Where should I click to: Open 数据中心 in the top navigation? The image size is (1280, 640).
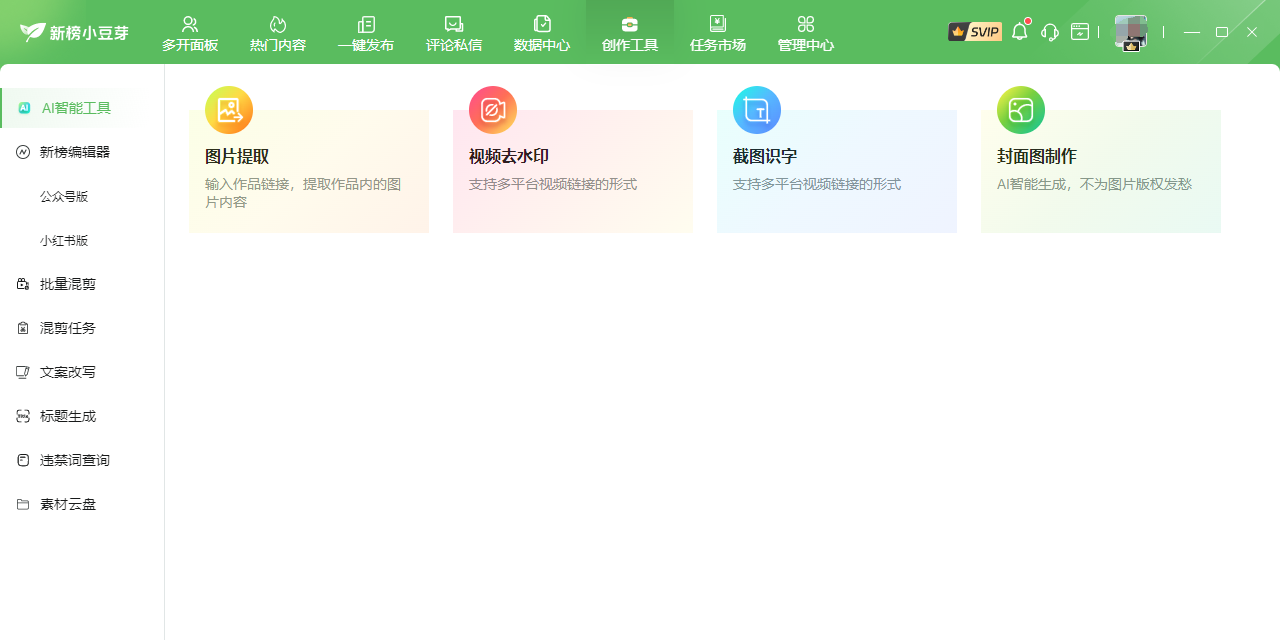[542, 33]
